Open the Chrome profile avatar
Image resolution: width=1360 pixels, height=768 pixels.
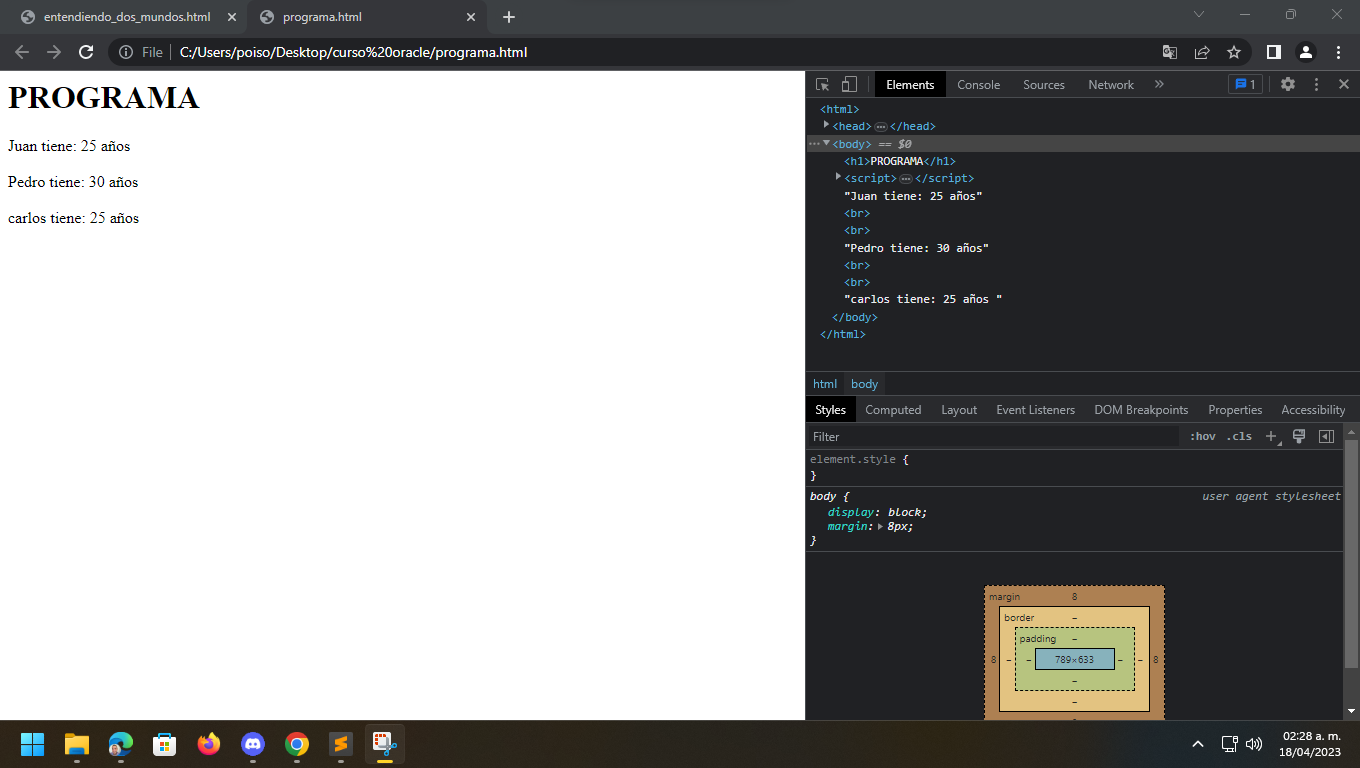pos(1306,52)
